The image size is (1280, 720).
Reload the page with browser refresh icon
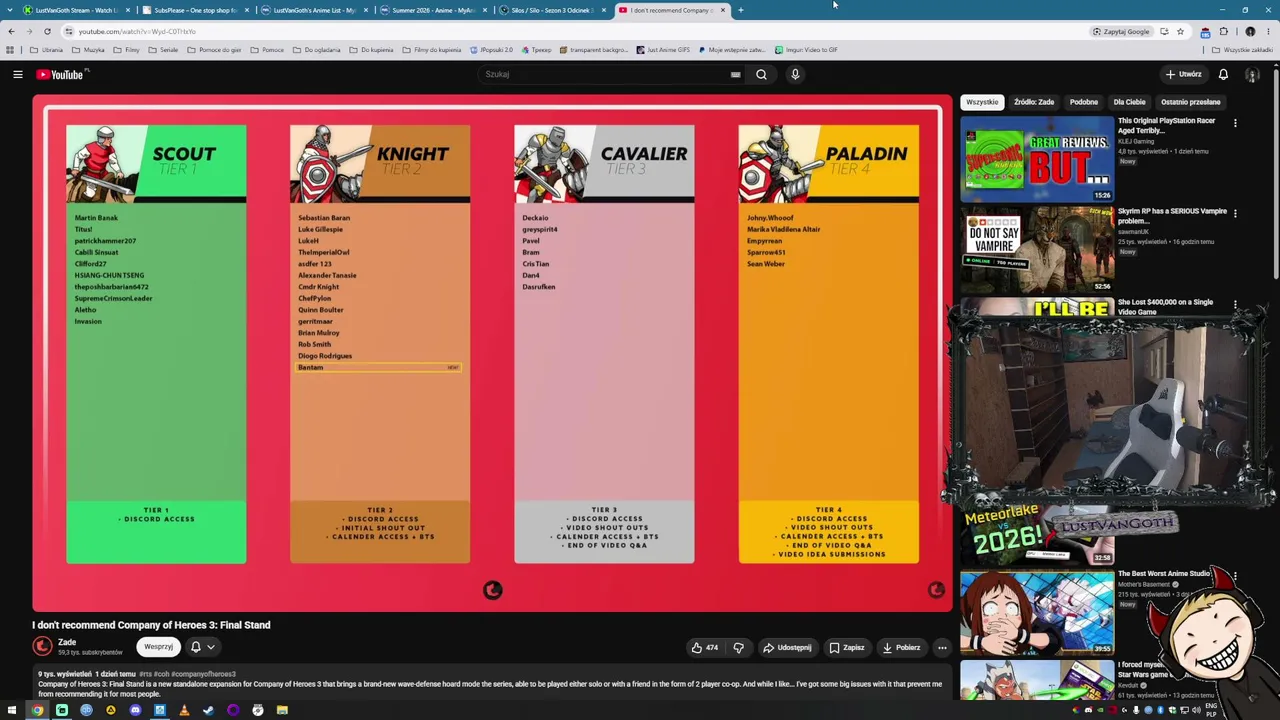(x=47, y=31)
